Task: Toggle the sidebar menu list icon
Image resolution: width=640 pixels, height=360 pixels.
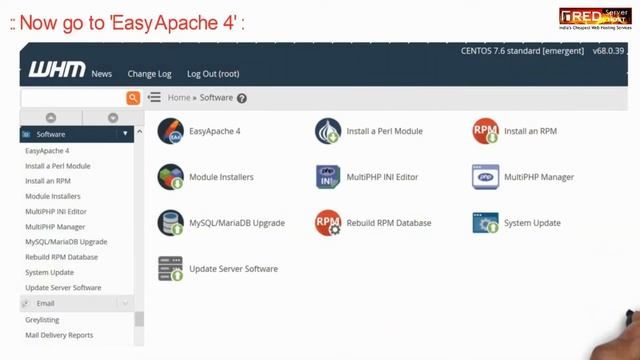Action: coord(154,98)
